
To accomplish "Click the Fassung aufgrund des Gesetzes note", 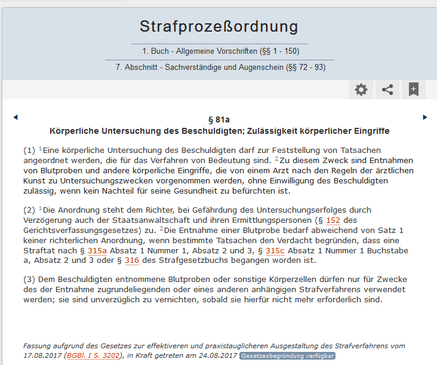I will 214,351.
